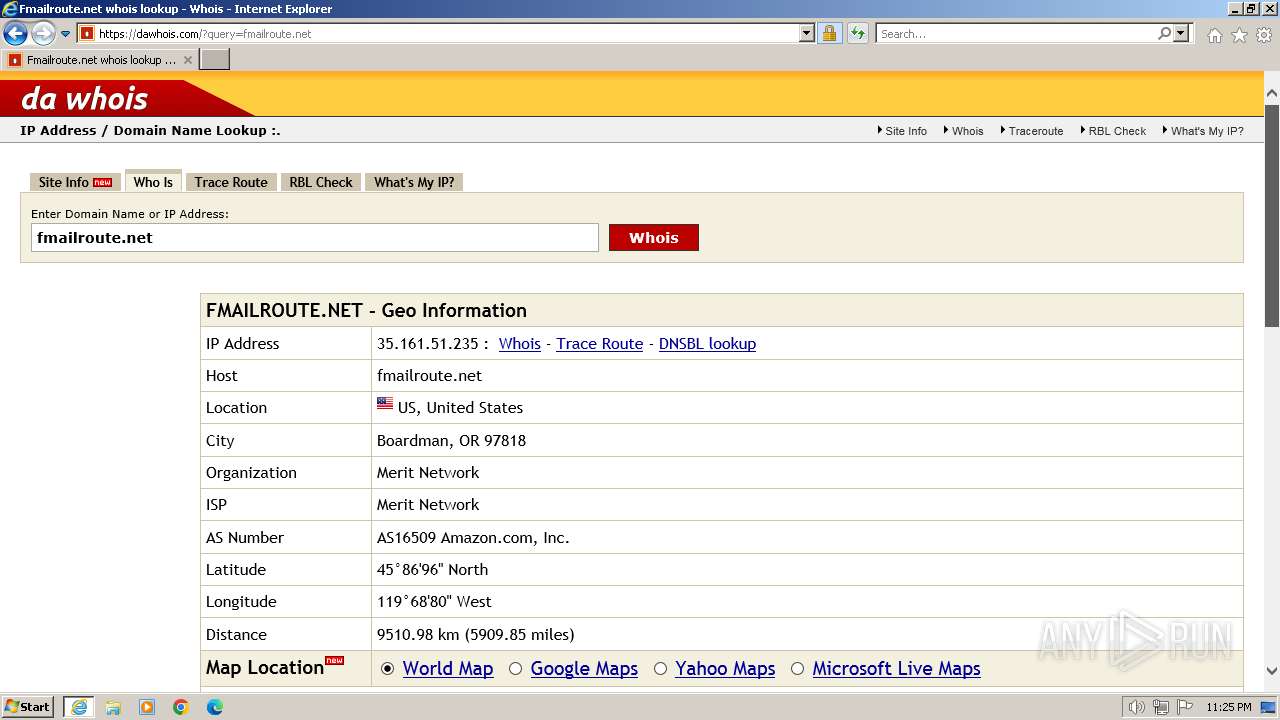Image resolution: width=1280 pixels, height=720 pixels.
Task: Click the page scrollbar down arrow
Action: tap(1271, 671)
